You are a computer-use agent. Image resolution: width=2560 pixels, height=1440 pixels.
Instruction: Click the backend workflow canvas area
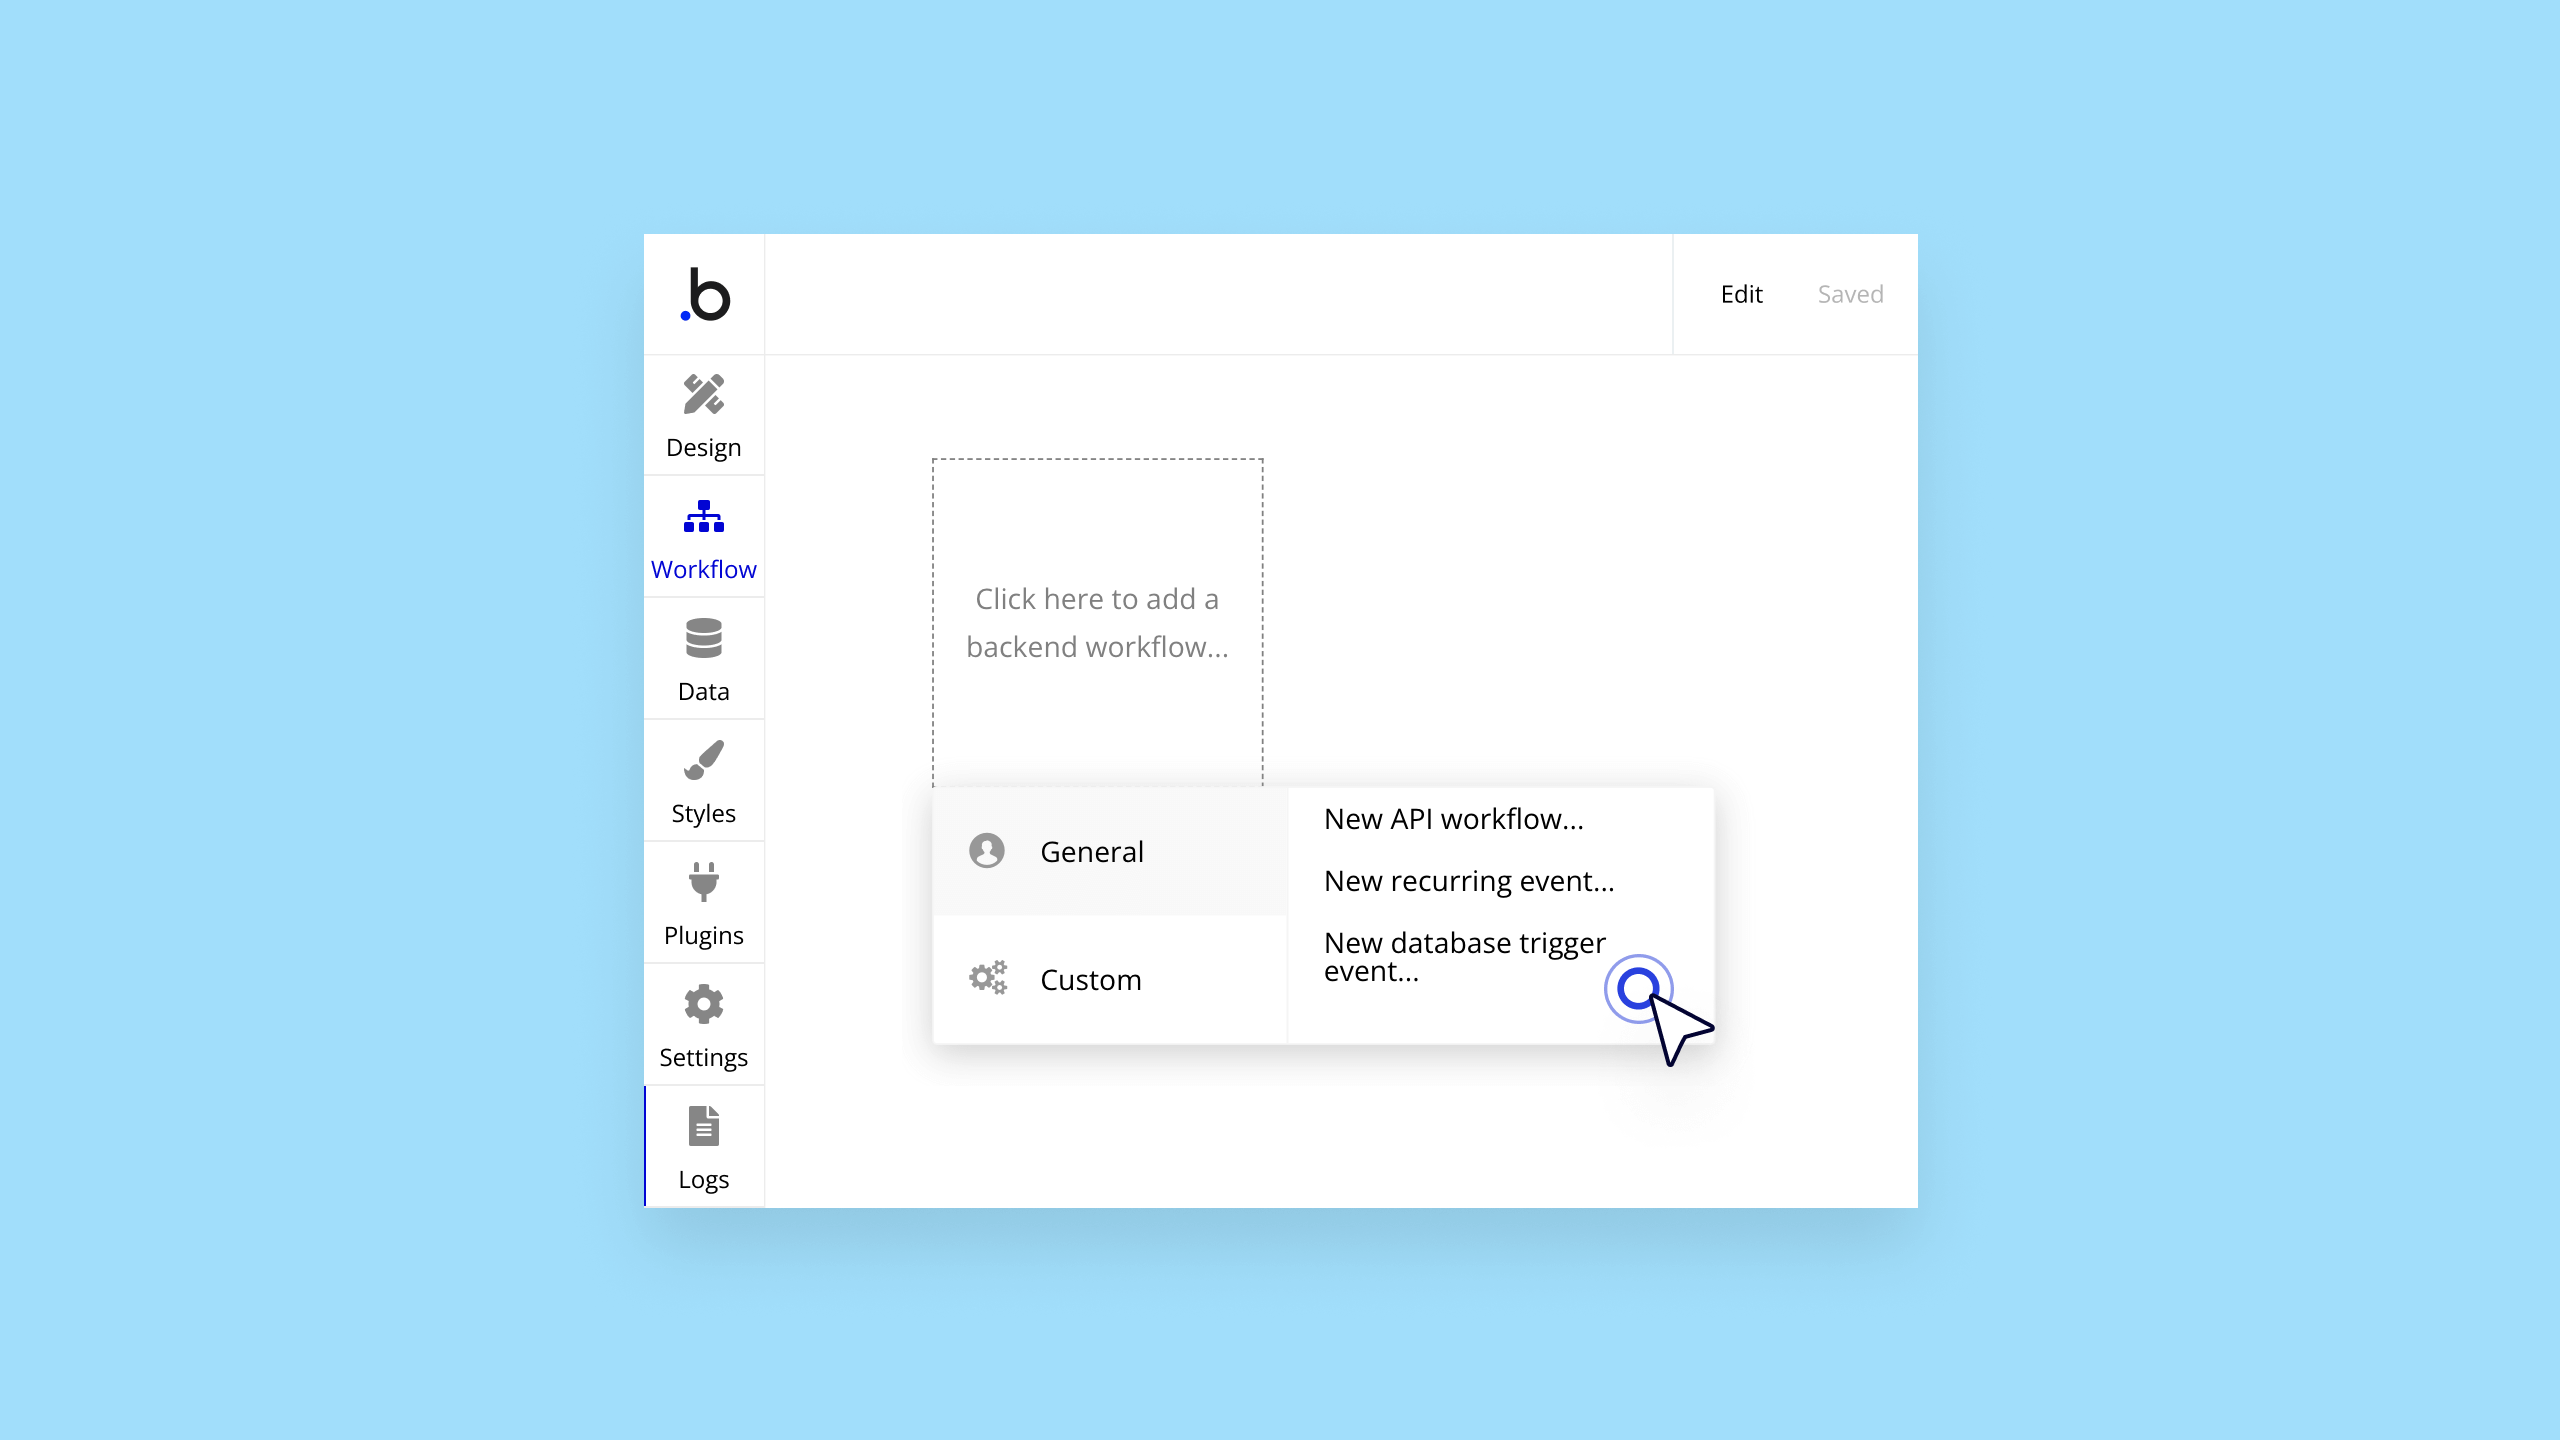[x=1097, y=622]
